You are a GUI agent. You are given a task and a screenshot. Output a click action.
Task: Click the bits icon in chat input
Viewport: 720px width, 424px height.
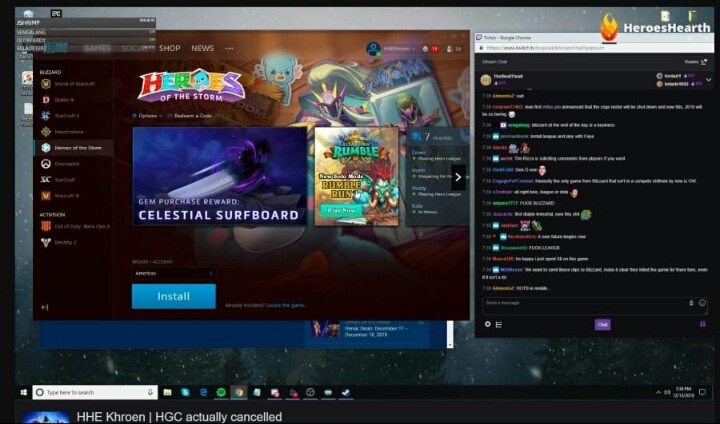tap(691, 303)
